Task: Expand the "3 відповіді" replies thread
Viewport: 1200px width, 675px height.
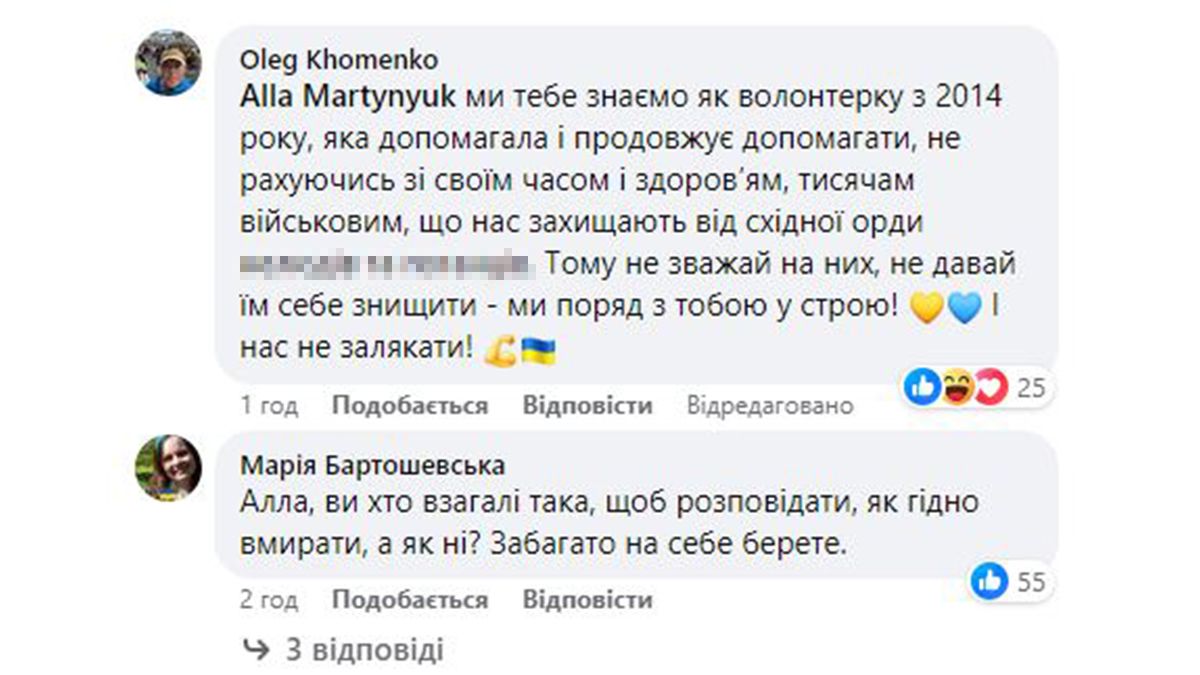Action: pos(364,650)
